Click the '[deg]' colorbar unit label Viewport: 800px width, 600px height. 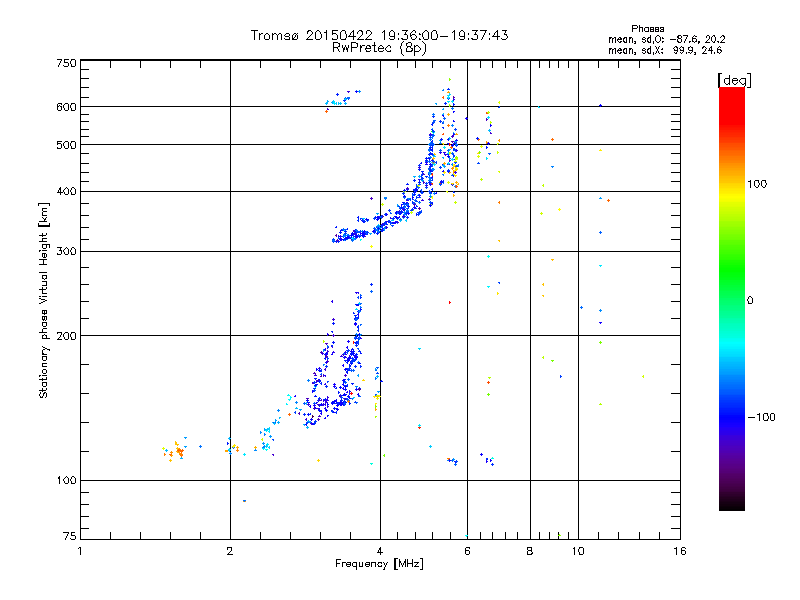734,80
